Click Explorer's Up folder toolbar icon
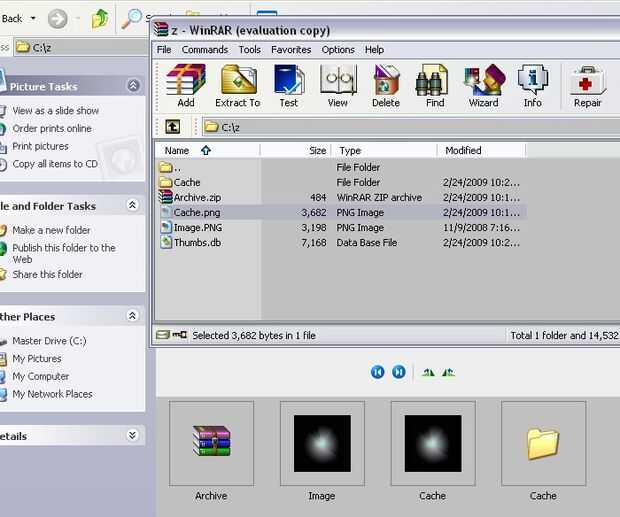Screen dimensions: 620x517 100,19
